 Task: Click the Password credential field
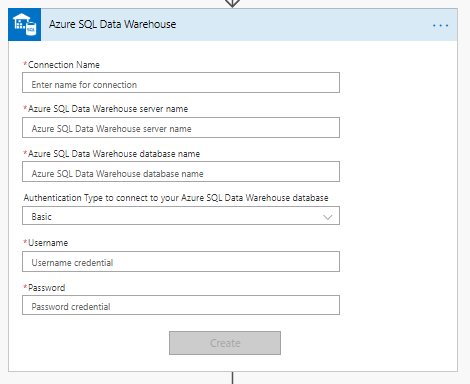click(x=181, y=305)
